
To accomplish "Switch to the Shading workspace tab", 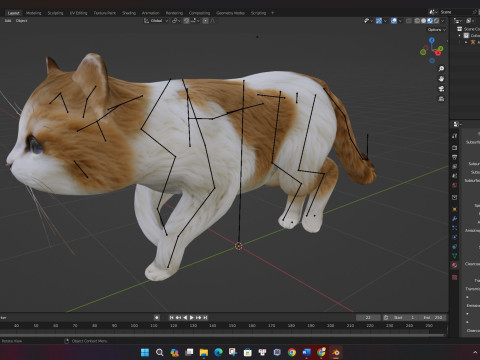I will click(x=129, y=13).
